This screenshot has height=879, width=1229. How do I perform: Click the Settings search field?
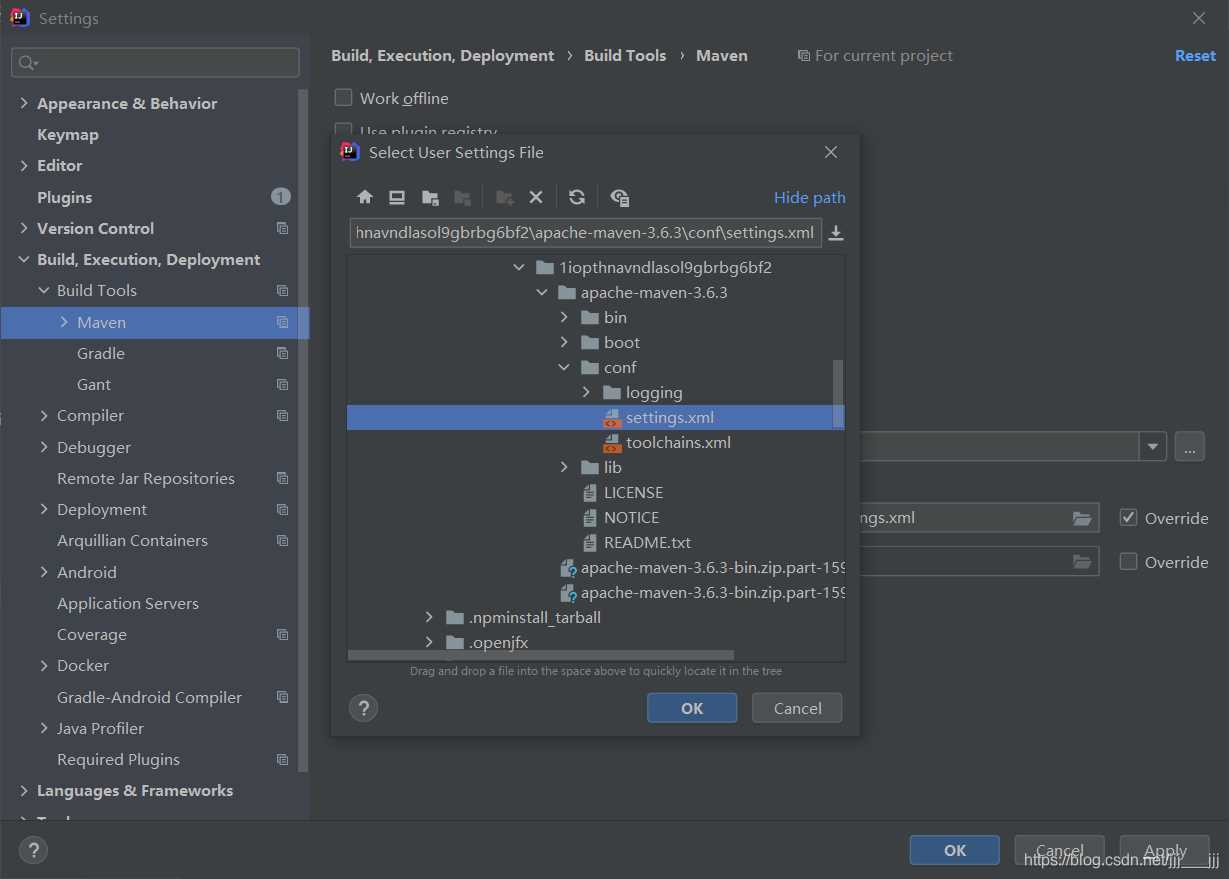pyautogui.click(x=155, y=63)
